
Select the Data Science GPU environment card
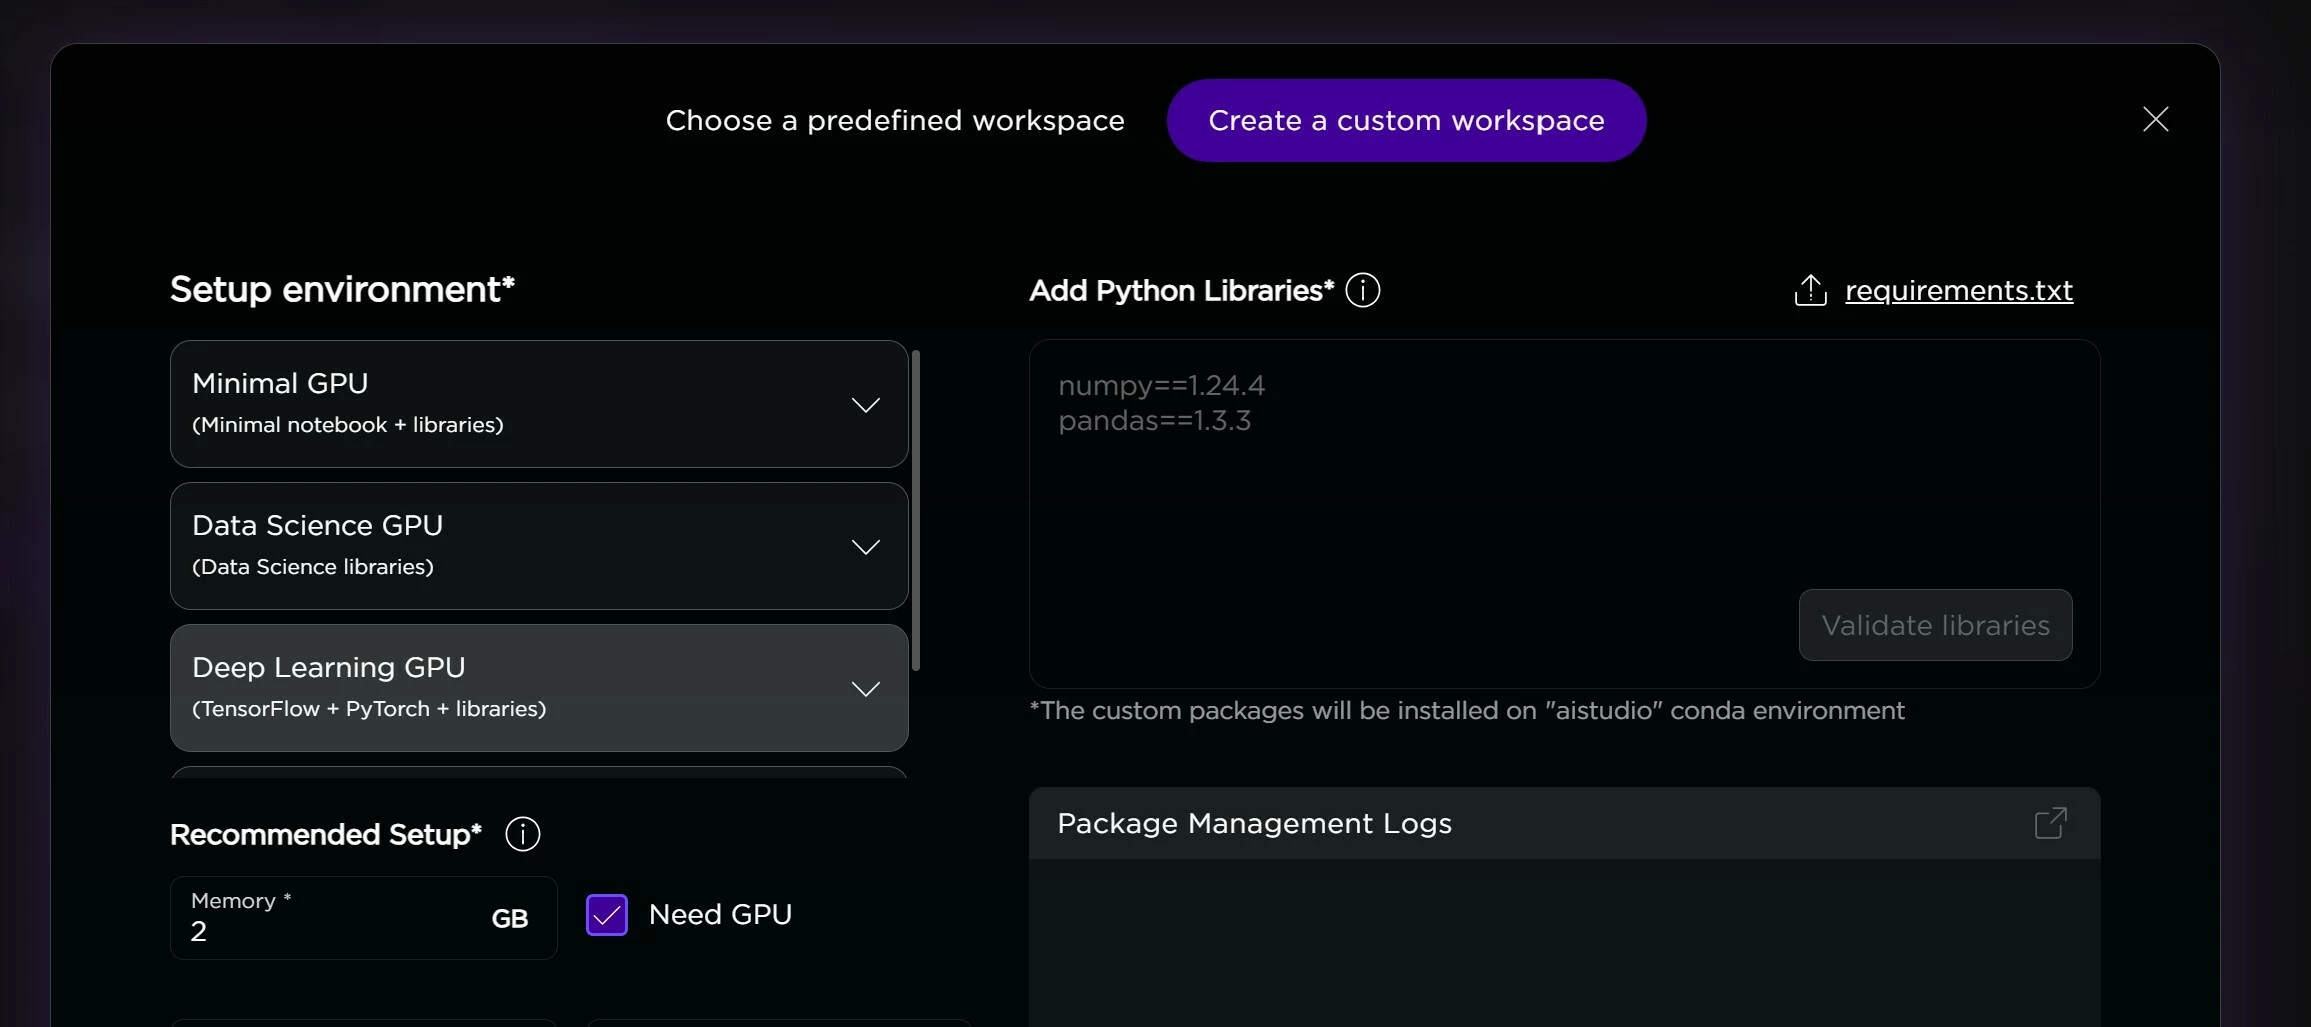click(x=450, y=545)
